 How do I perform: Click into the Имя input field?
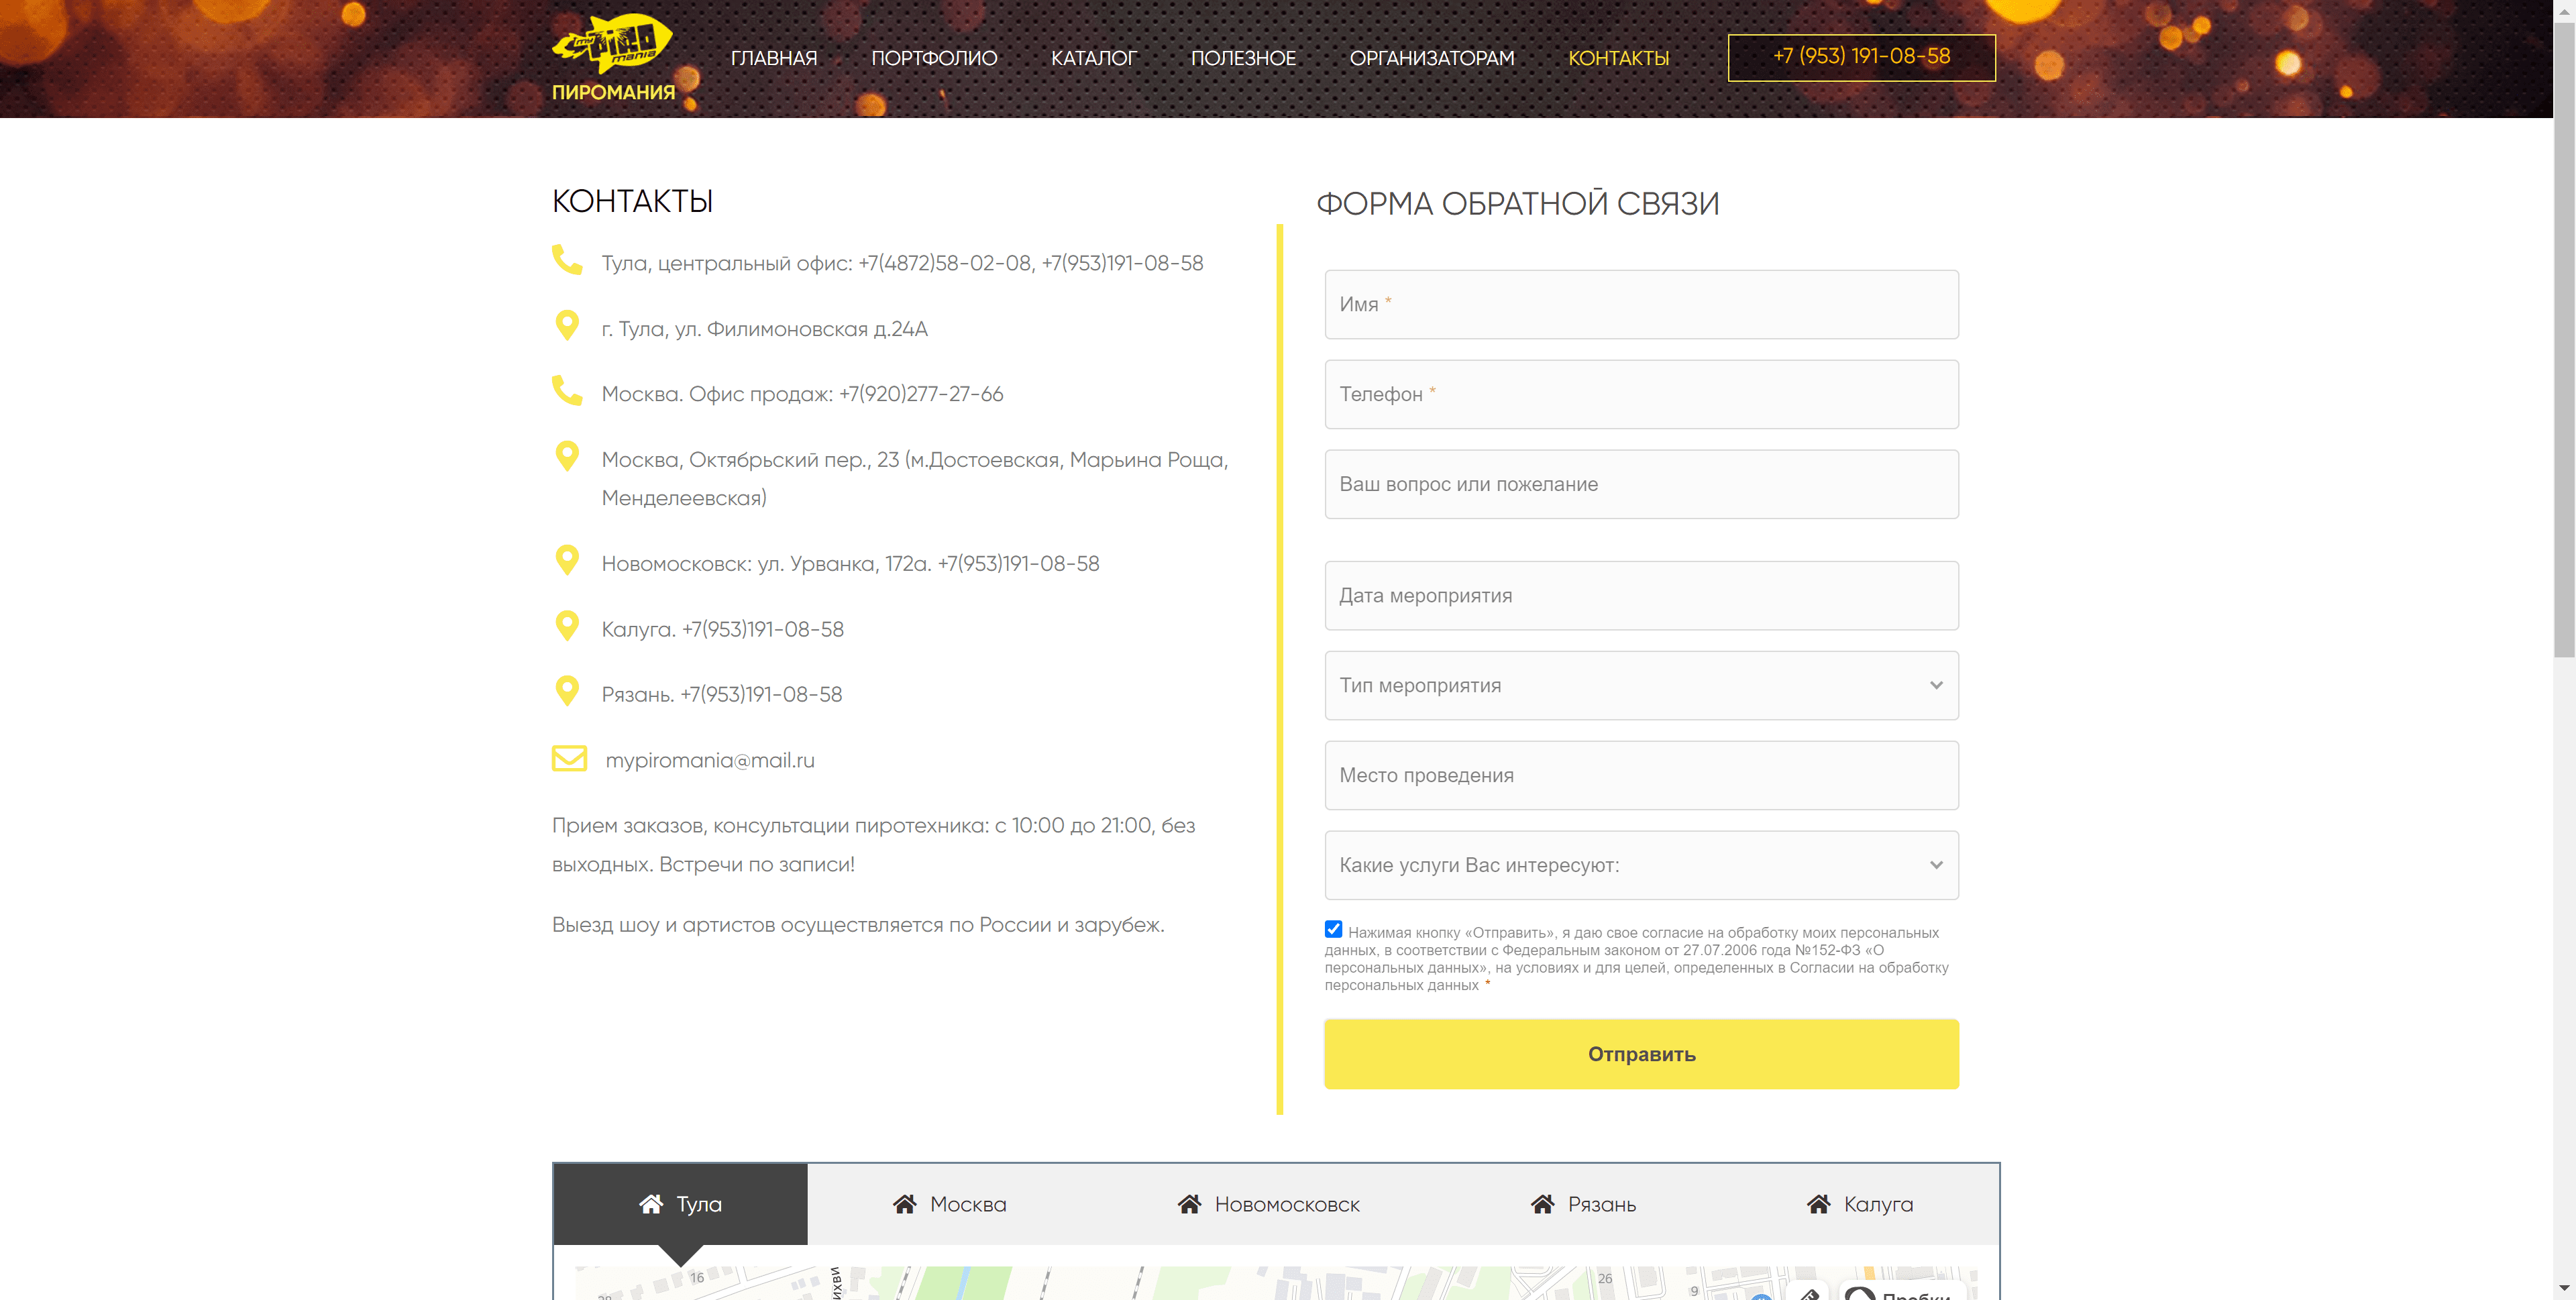[x=1641, y=304]
